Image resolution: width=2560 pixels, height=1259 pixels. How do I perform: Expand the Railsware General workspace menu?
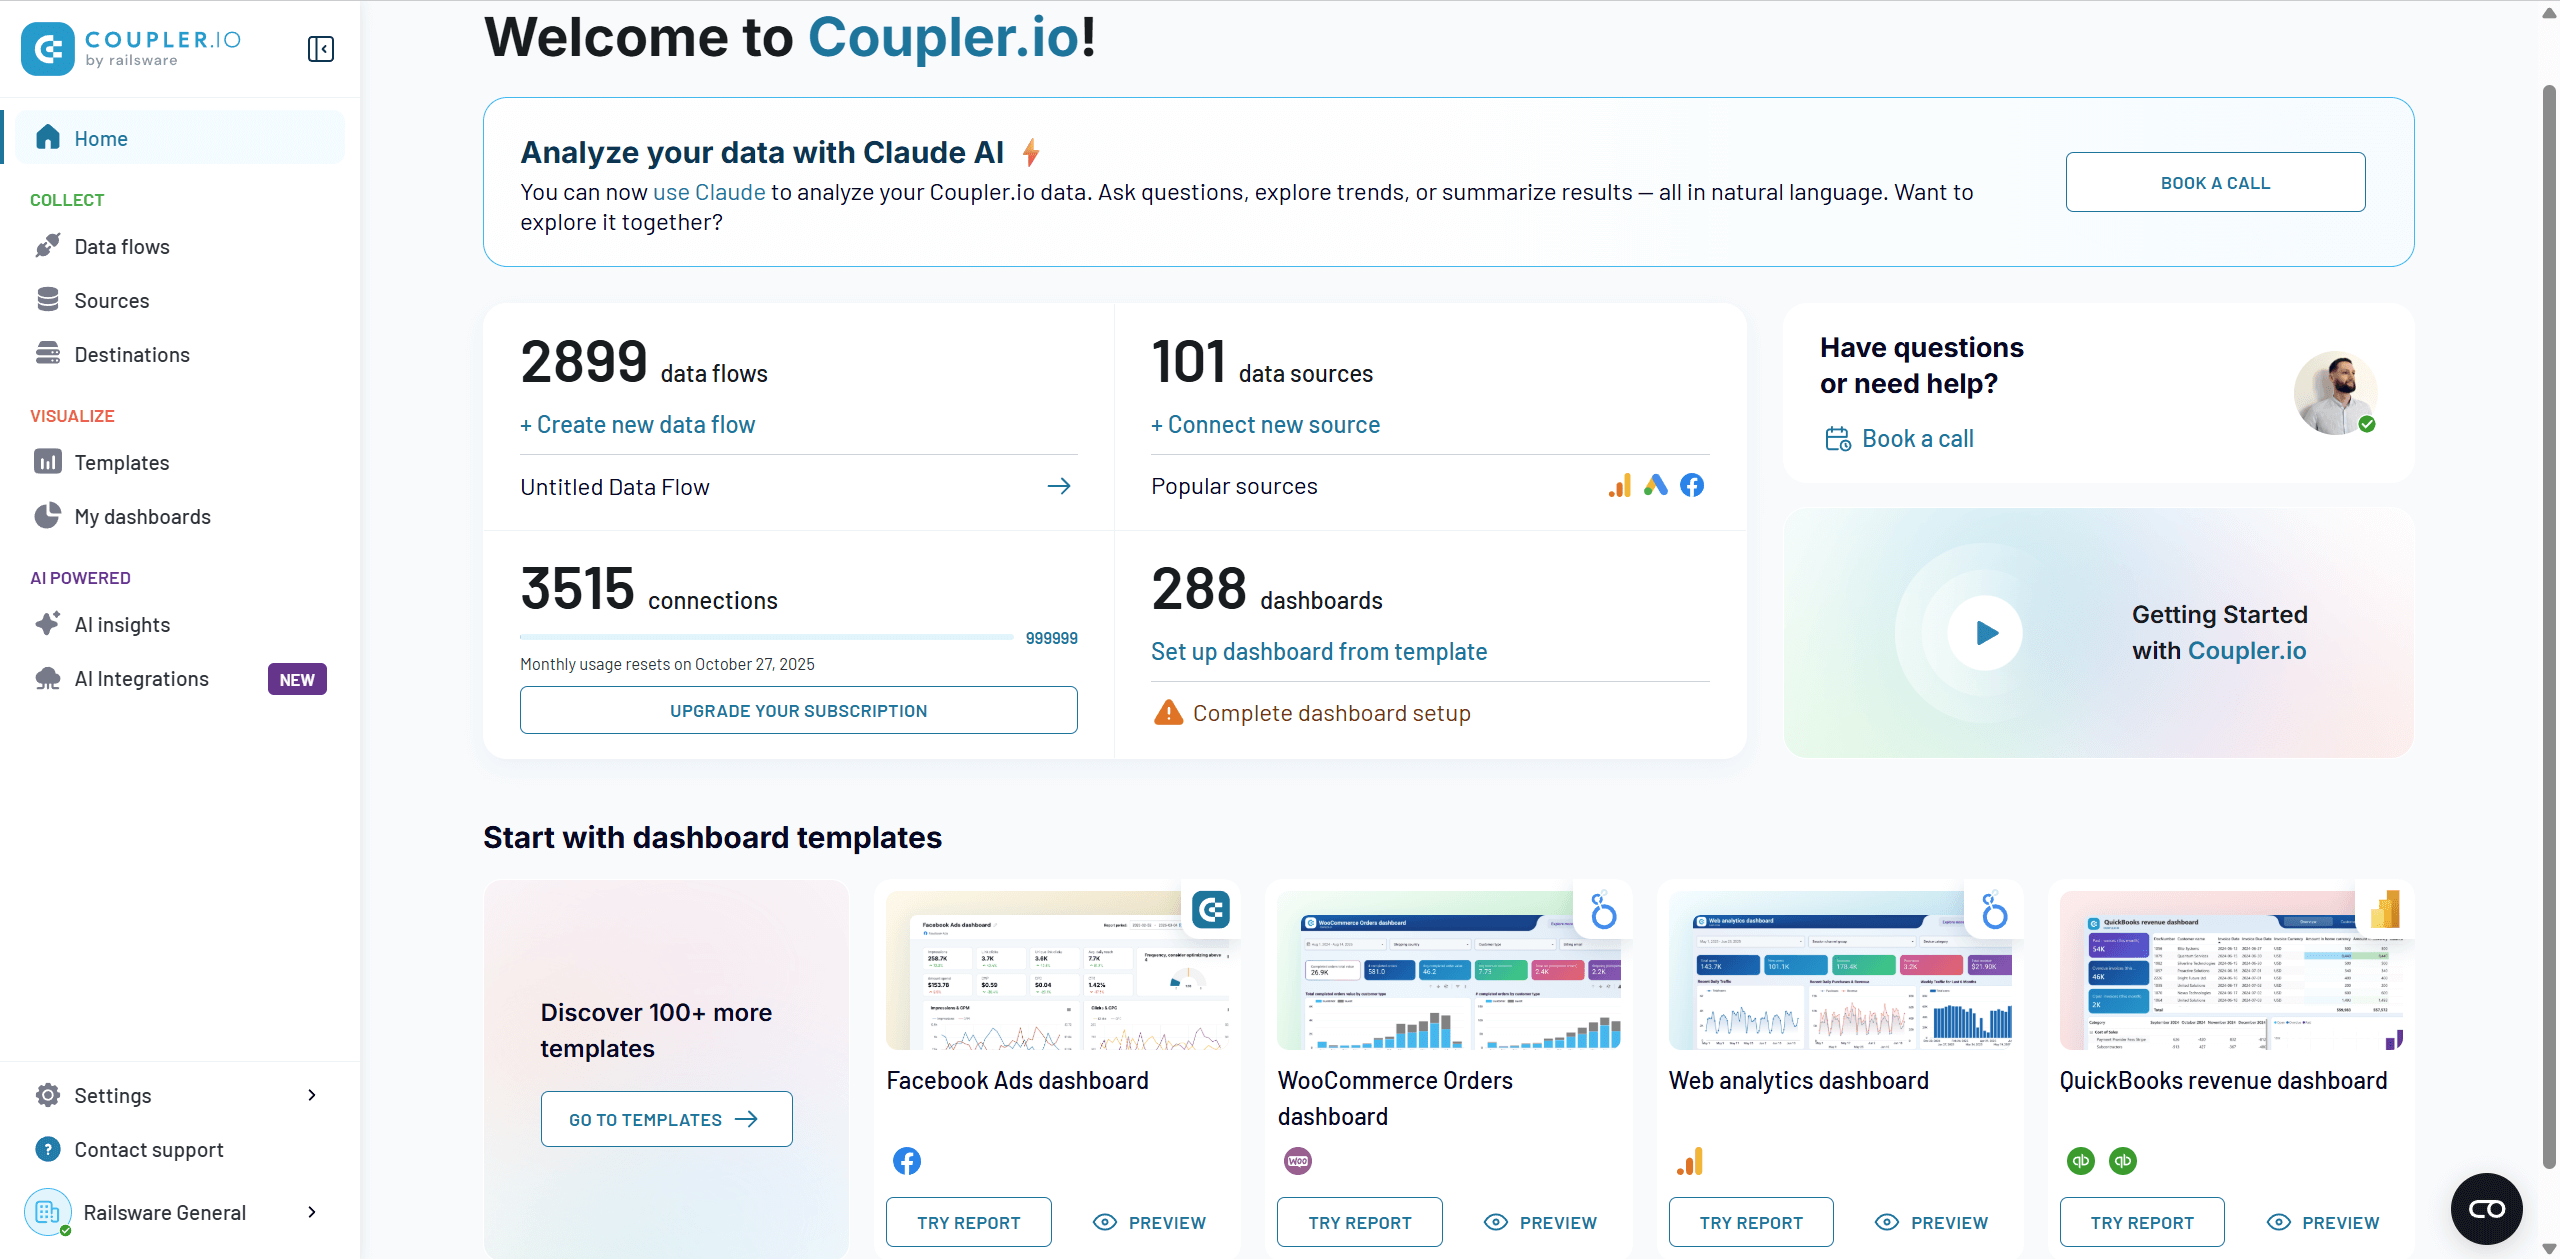point(312,1212)
